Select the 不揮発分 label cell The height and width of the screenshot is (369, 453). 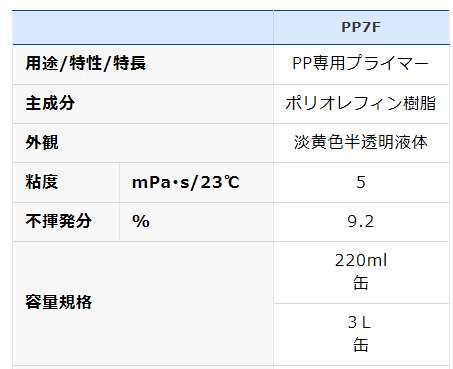66,222
